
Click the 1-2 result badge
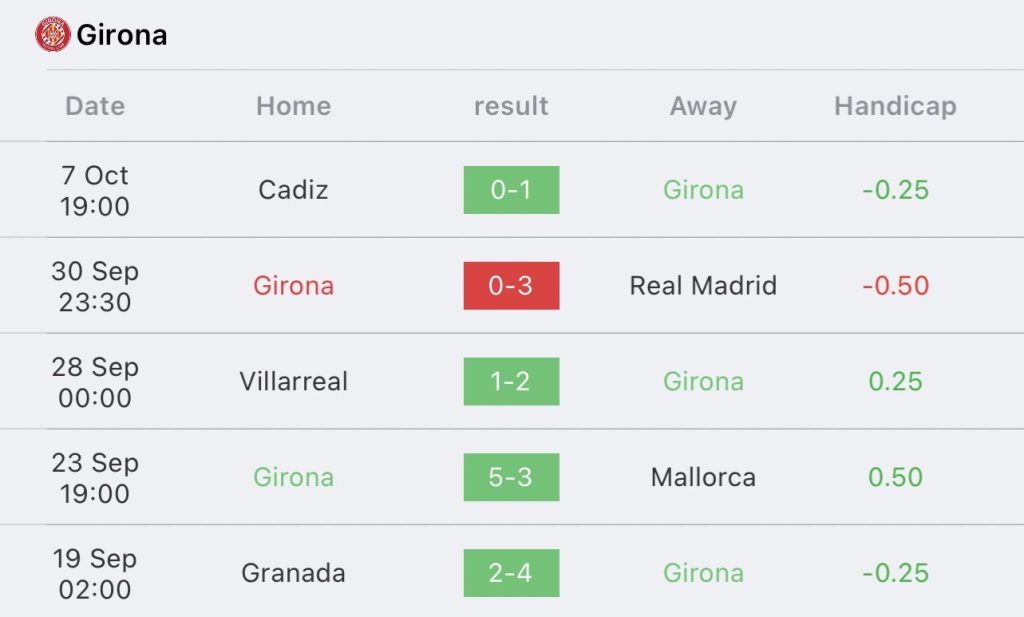[x=511, y=381]
